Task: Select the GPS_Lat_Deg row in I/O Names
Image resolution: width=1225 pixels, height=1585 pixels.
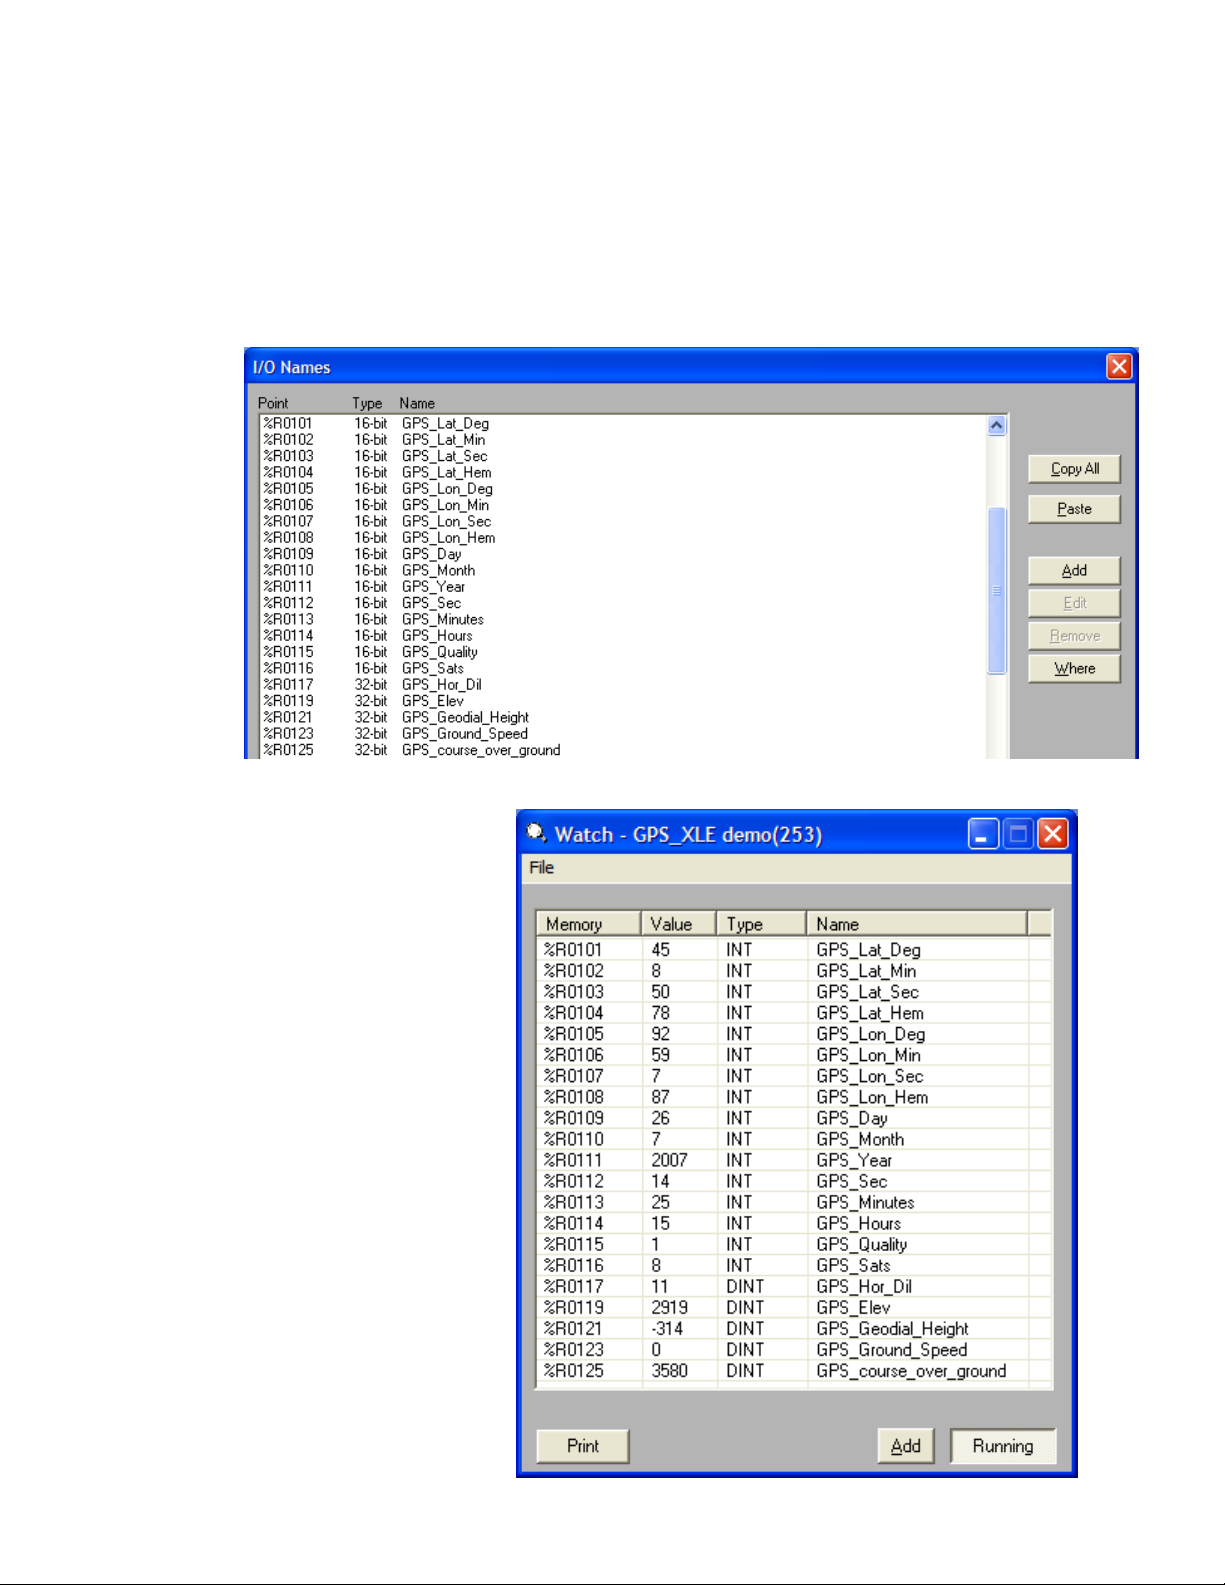Action: [622, 424]
